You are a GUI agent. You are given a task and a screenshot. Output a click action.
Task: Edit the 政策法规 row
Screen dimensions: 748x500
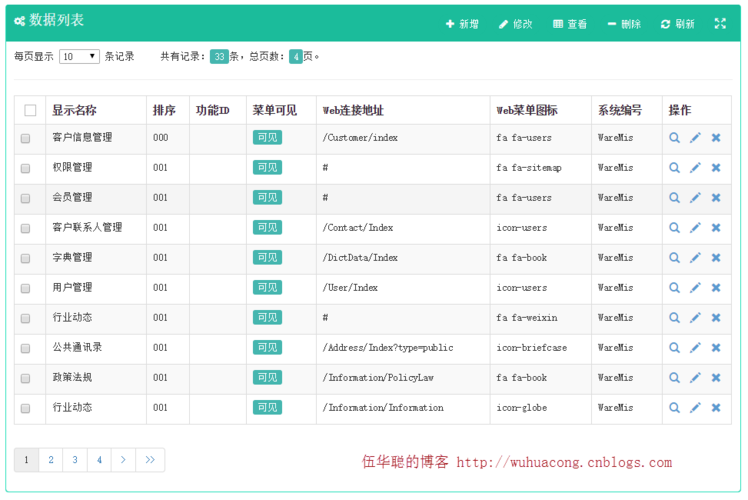click(695, 377)
